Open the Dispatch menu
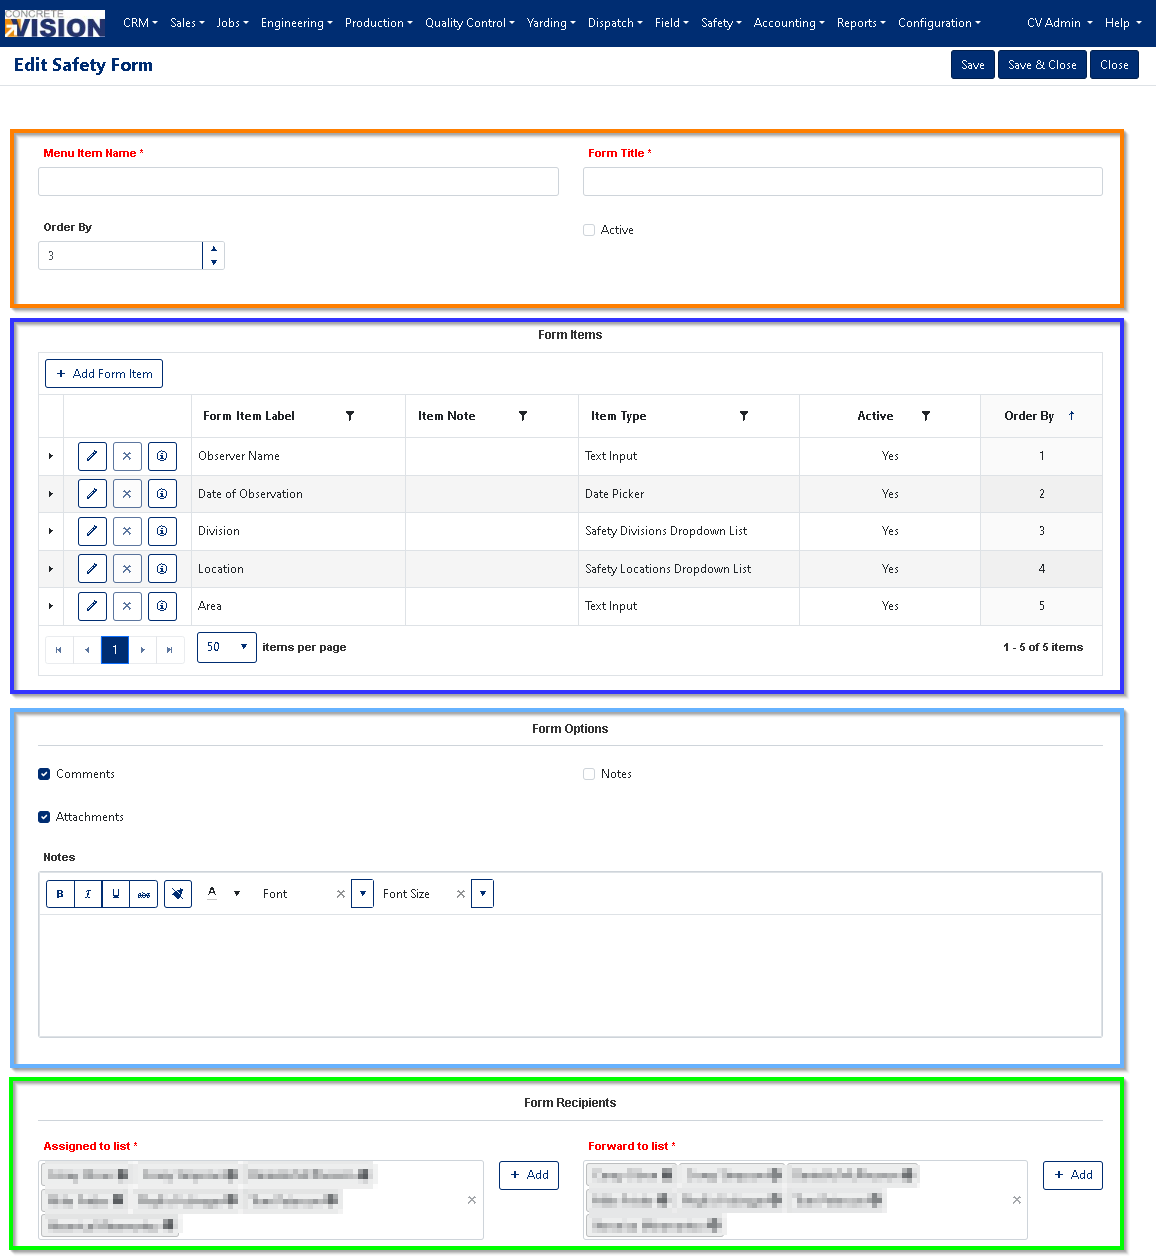The width and height of the screenshot is (1156, 1256). pos(615,23)
